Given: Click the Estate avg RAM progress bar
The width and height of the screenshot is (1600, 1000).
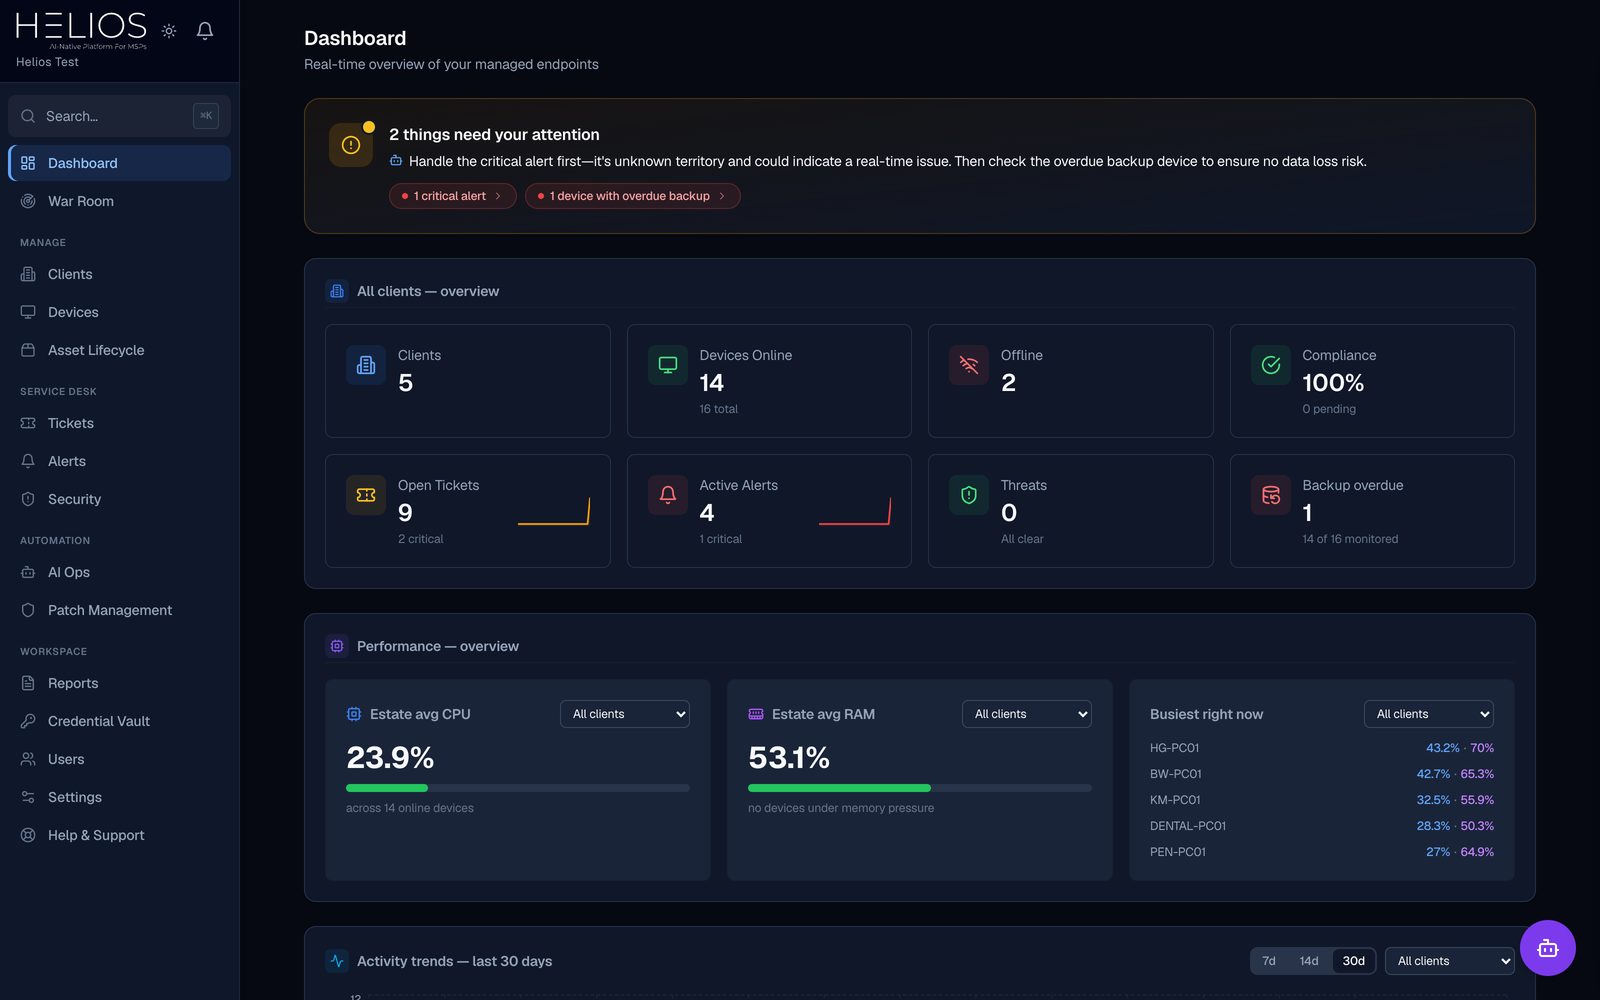Looking at the screenshot, I should [920, 788].
